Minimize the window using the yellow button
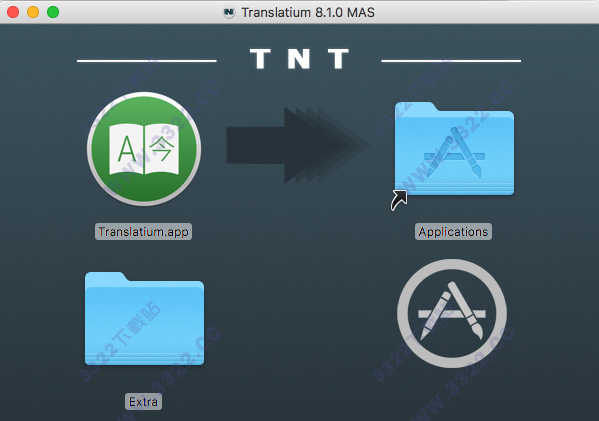This screenshot has height=421, width=599. [x=33, y=12]
